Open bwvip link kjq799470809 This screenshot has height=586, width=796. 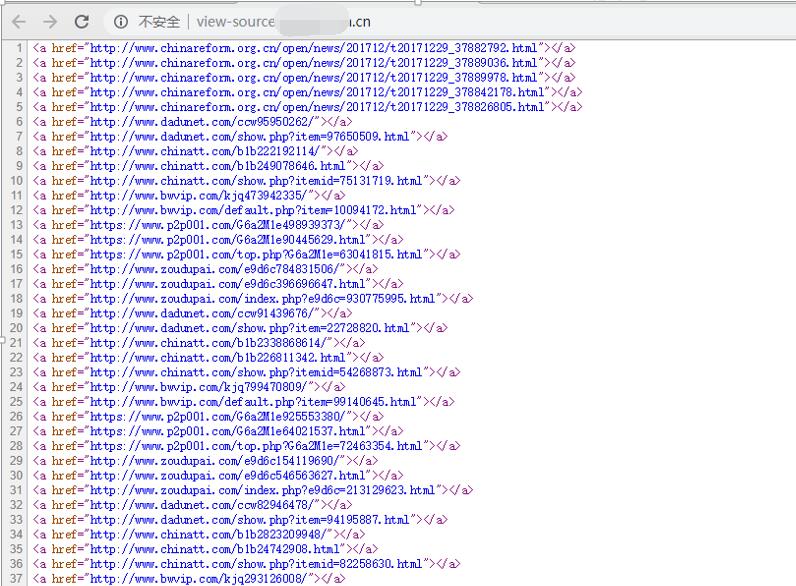(199, 387)
